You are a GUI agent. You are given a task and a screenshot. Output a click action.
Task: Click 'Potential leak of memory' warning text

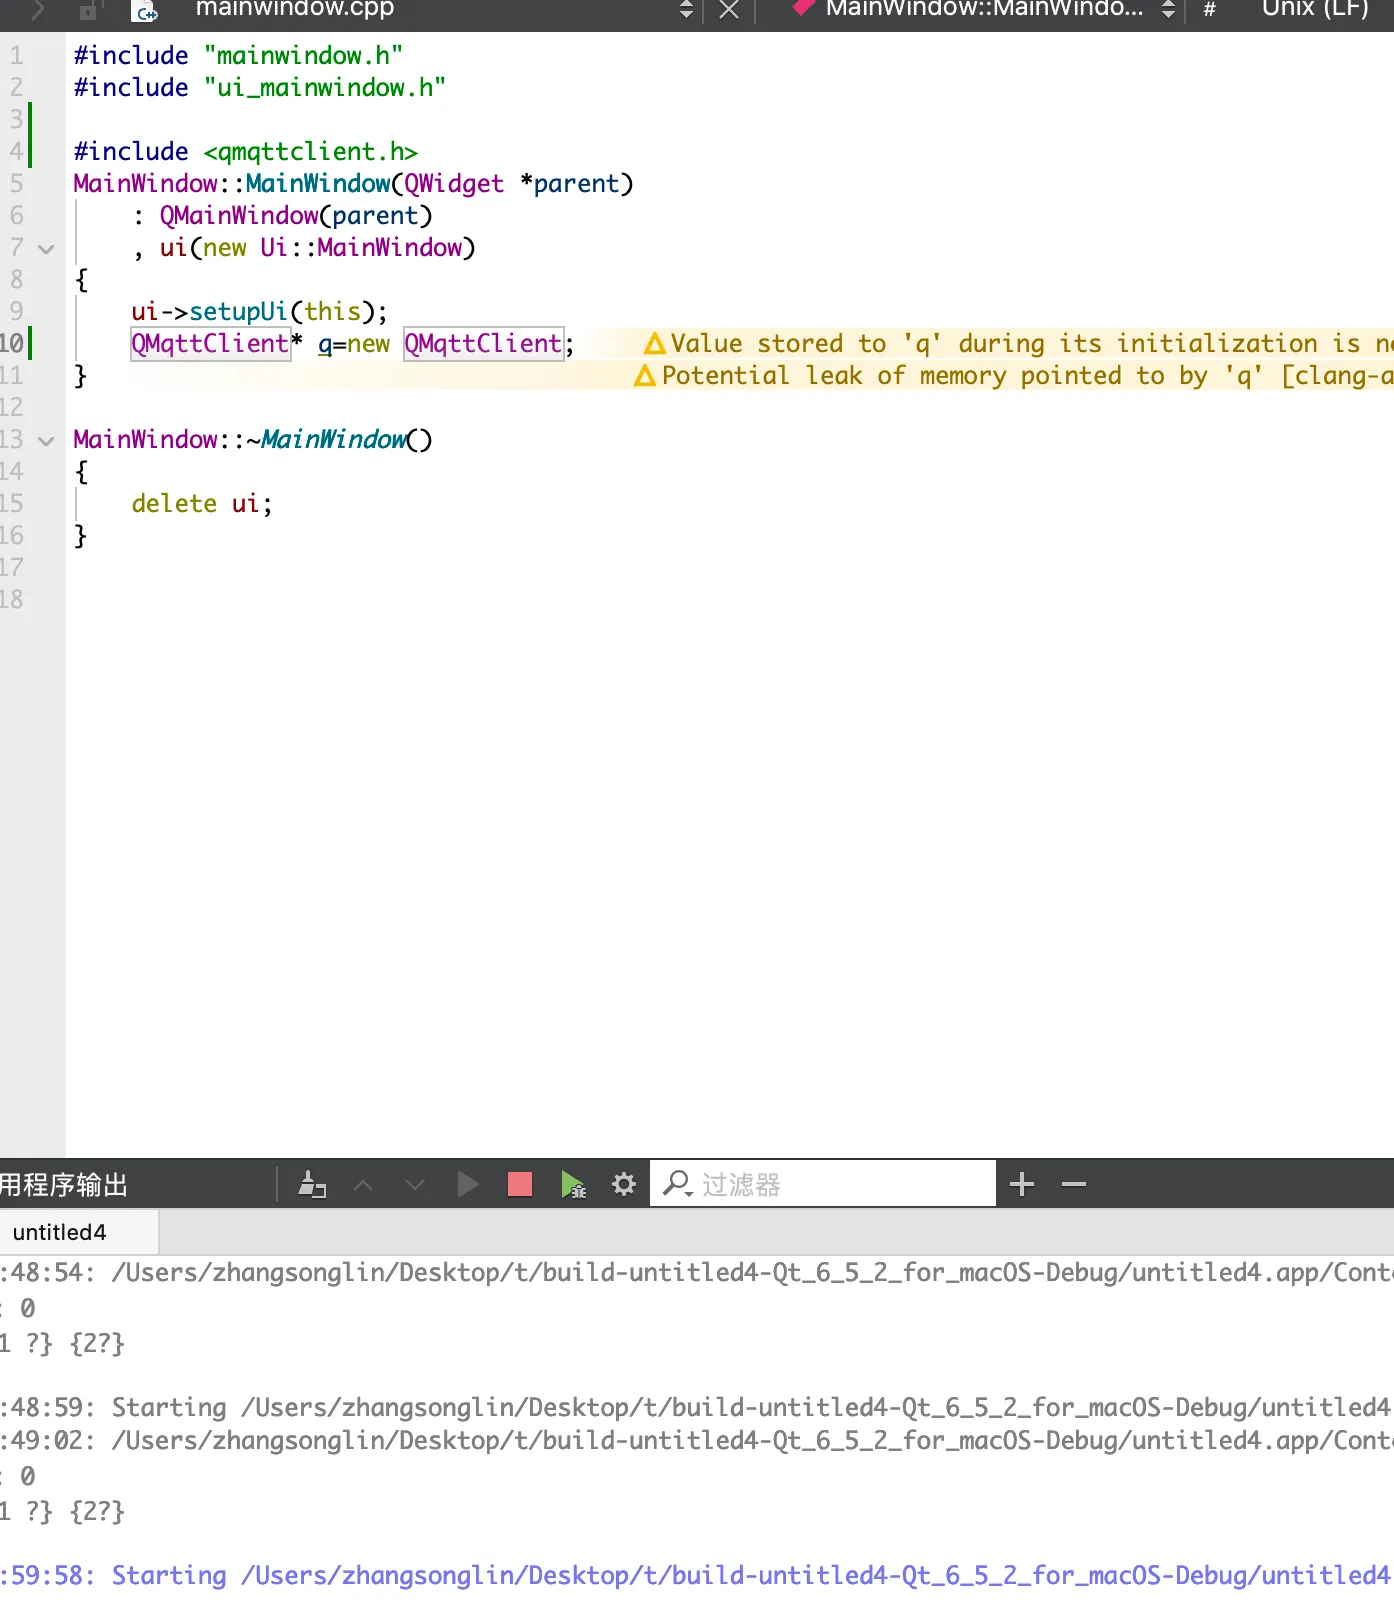(1028, 376)
